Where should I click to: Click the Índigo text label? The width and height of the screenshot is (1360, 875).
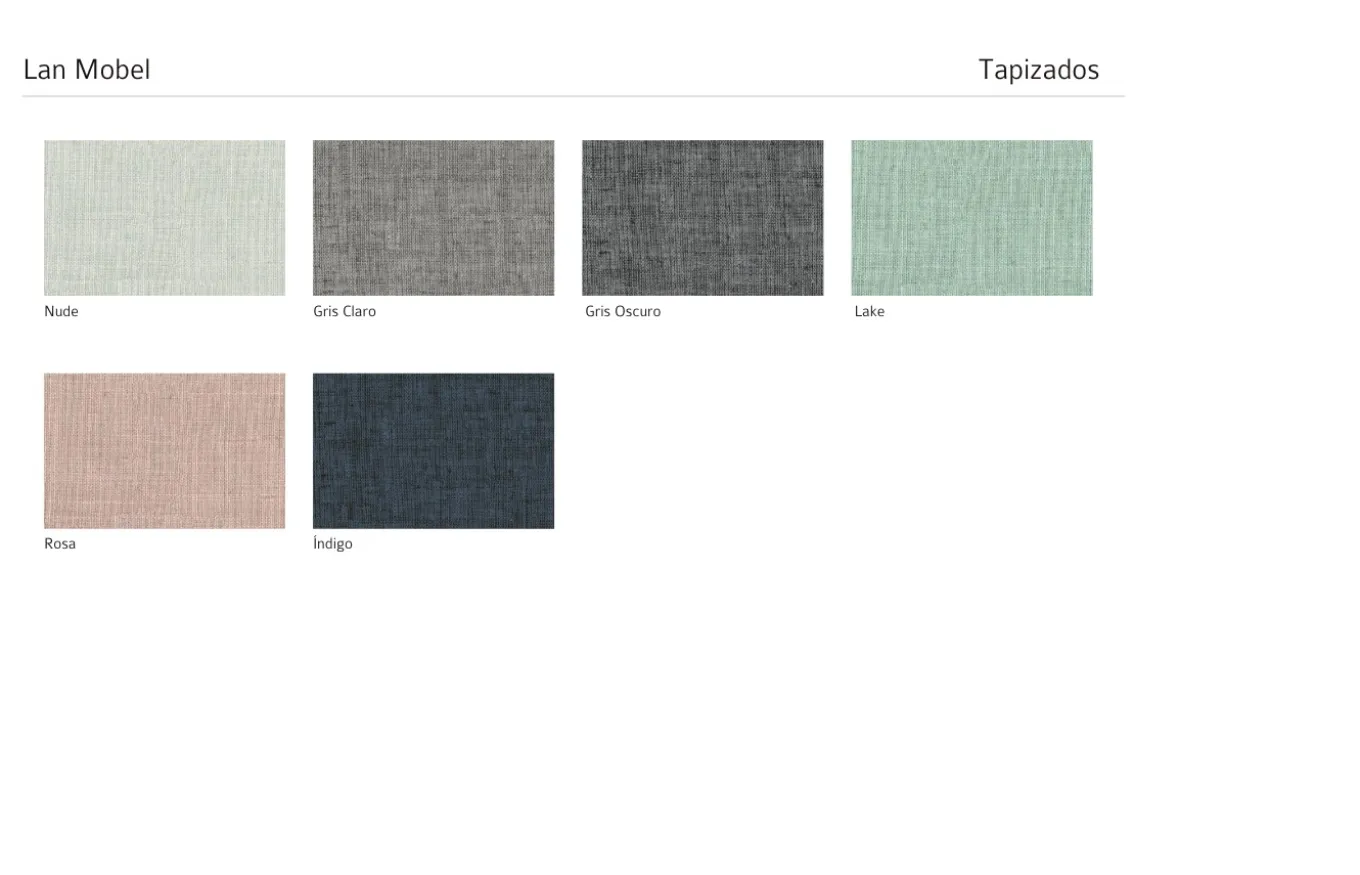tap(333, 544)
